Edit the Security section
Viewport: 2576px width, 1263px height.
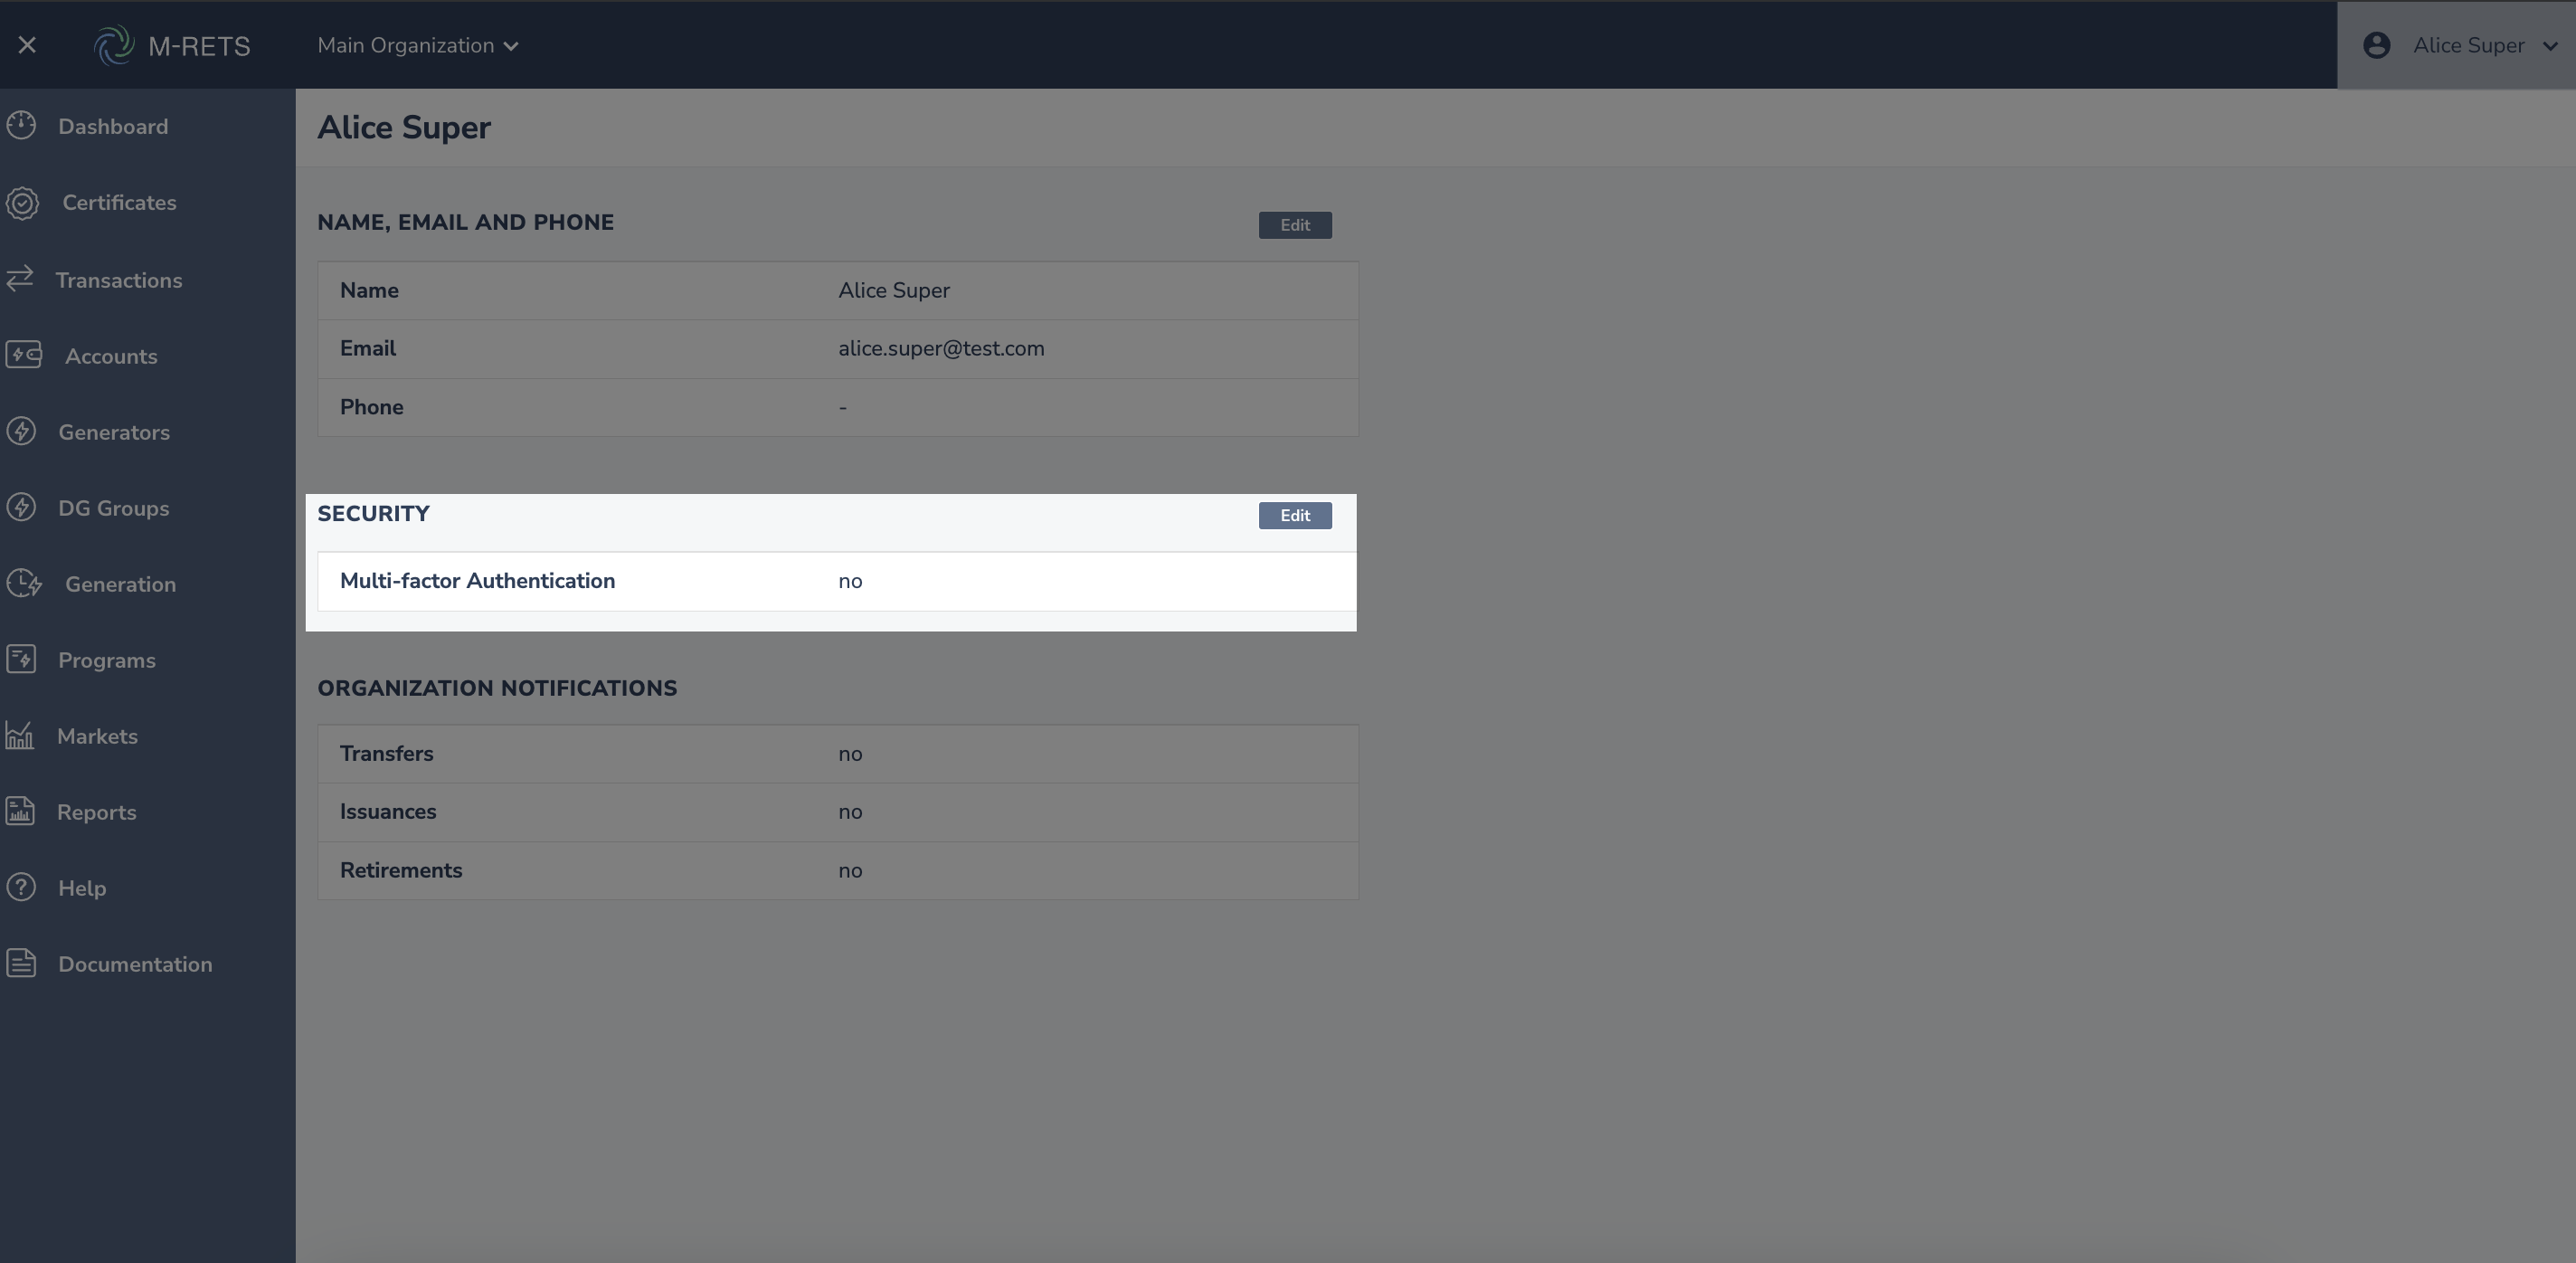1294,516
